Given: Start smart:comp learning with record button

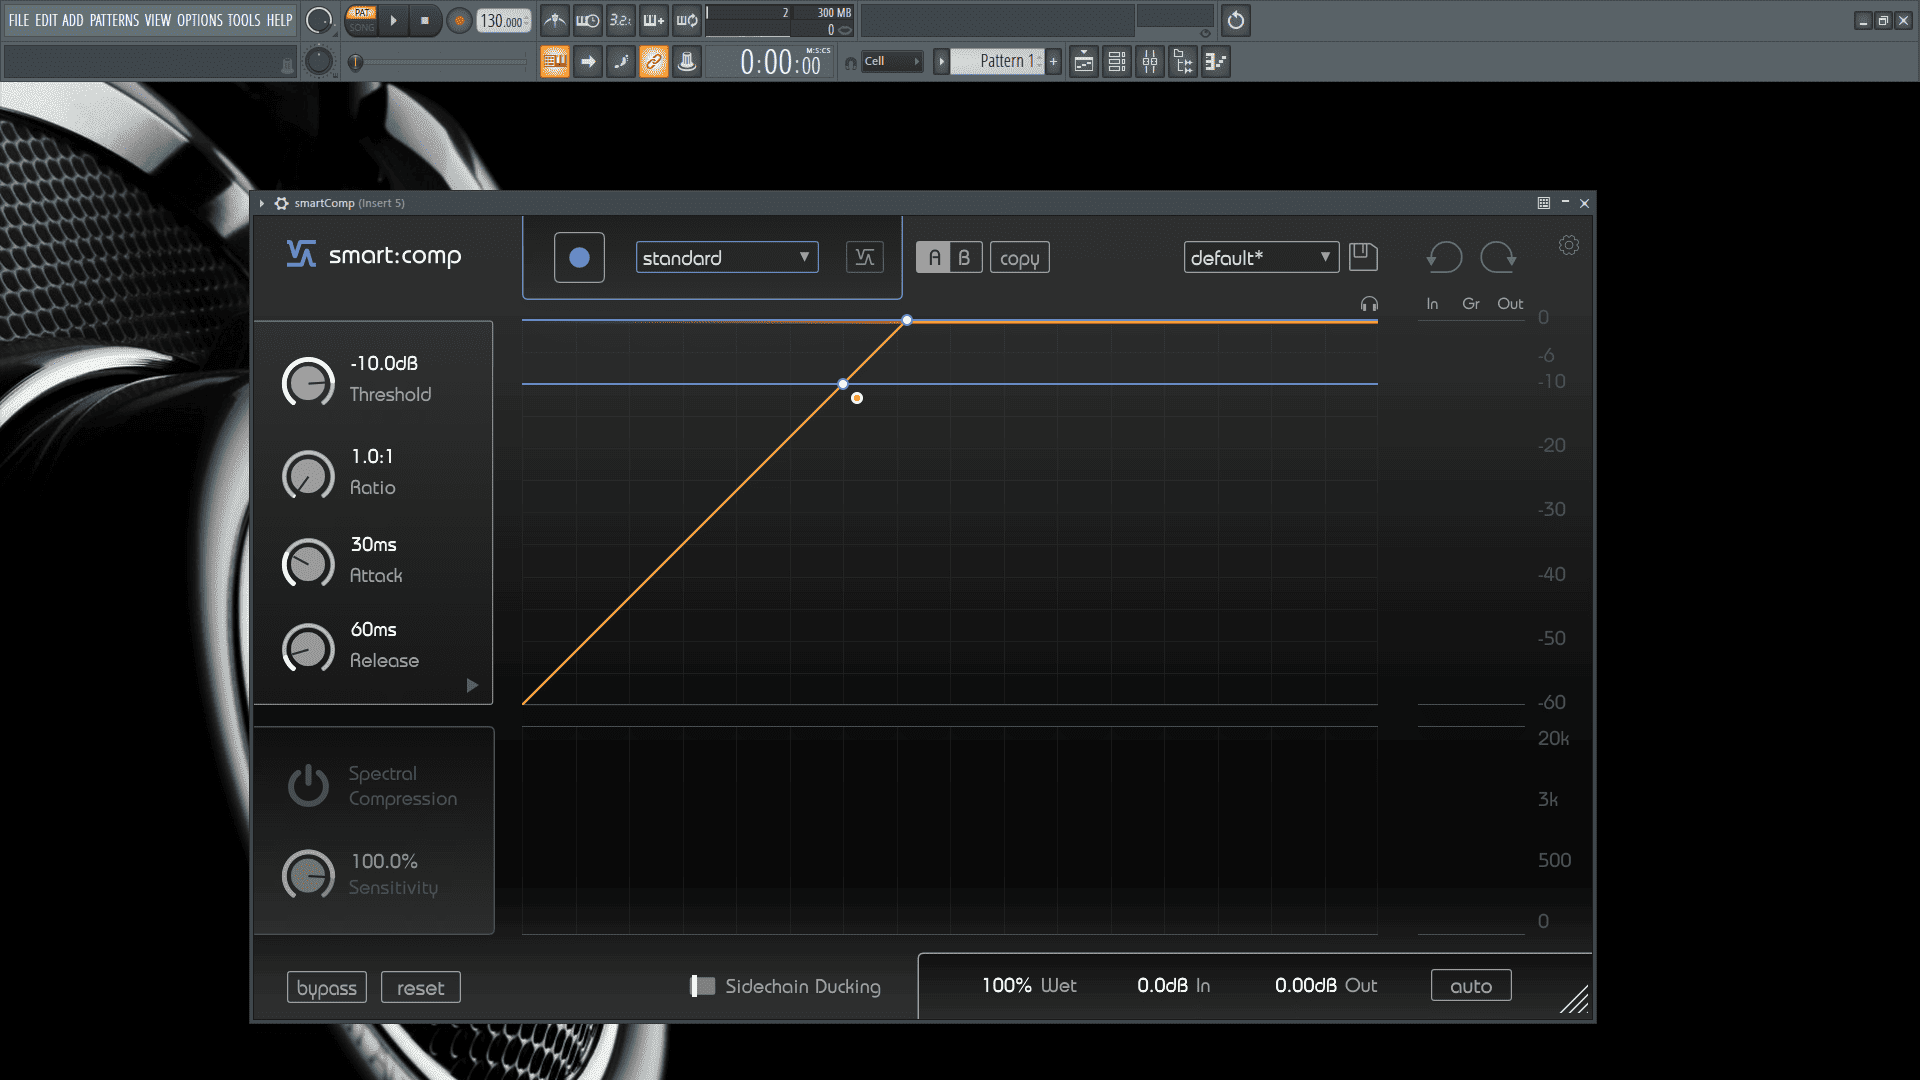Looking at the screenshot, I should click(x=579, y=258).
